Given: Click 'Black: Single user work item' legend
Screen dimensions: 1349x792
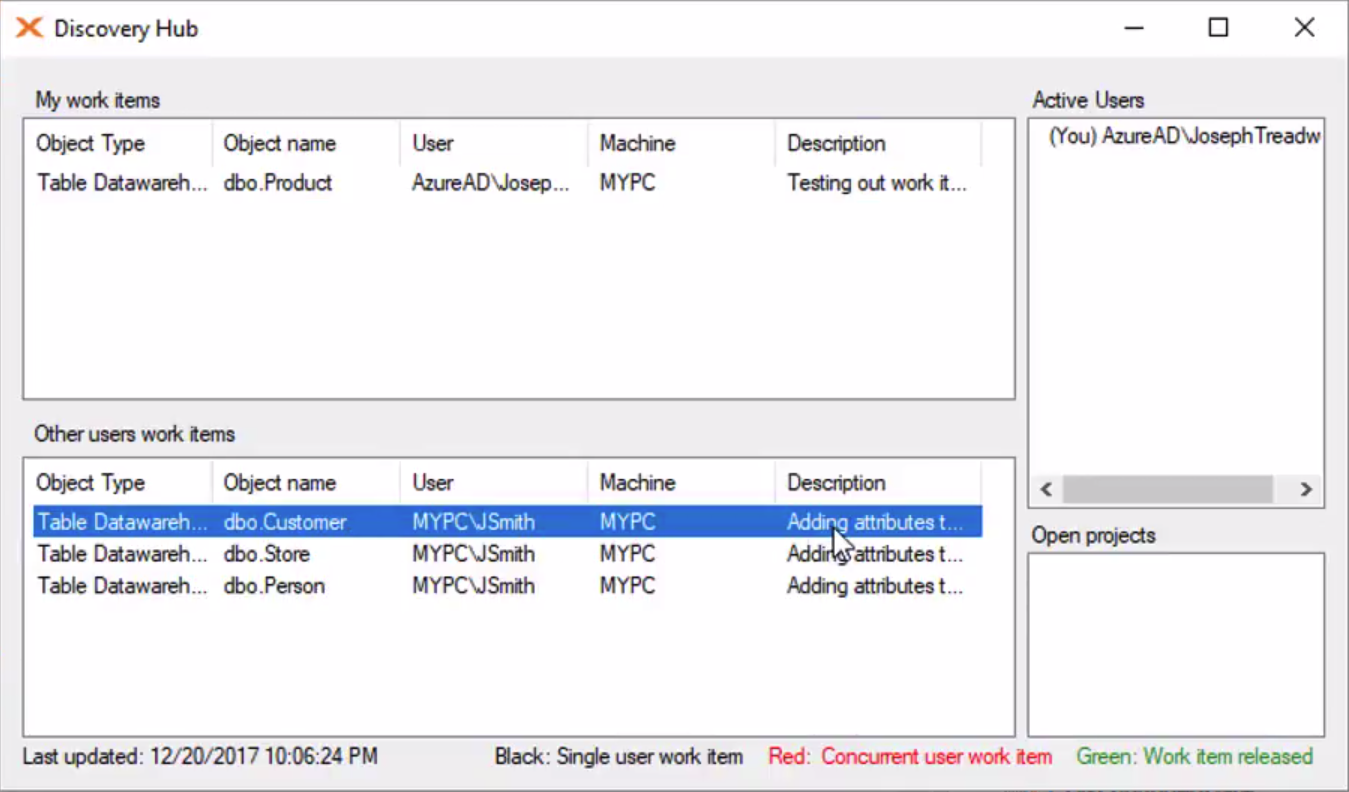Looking at the screenshot, I should point(618,756).
